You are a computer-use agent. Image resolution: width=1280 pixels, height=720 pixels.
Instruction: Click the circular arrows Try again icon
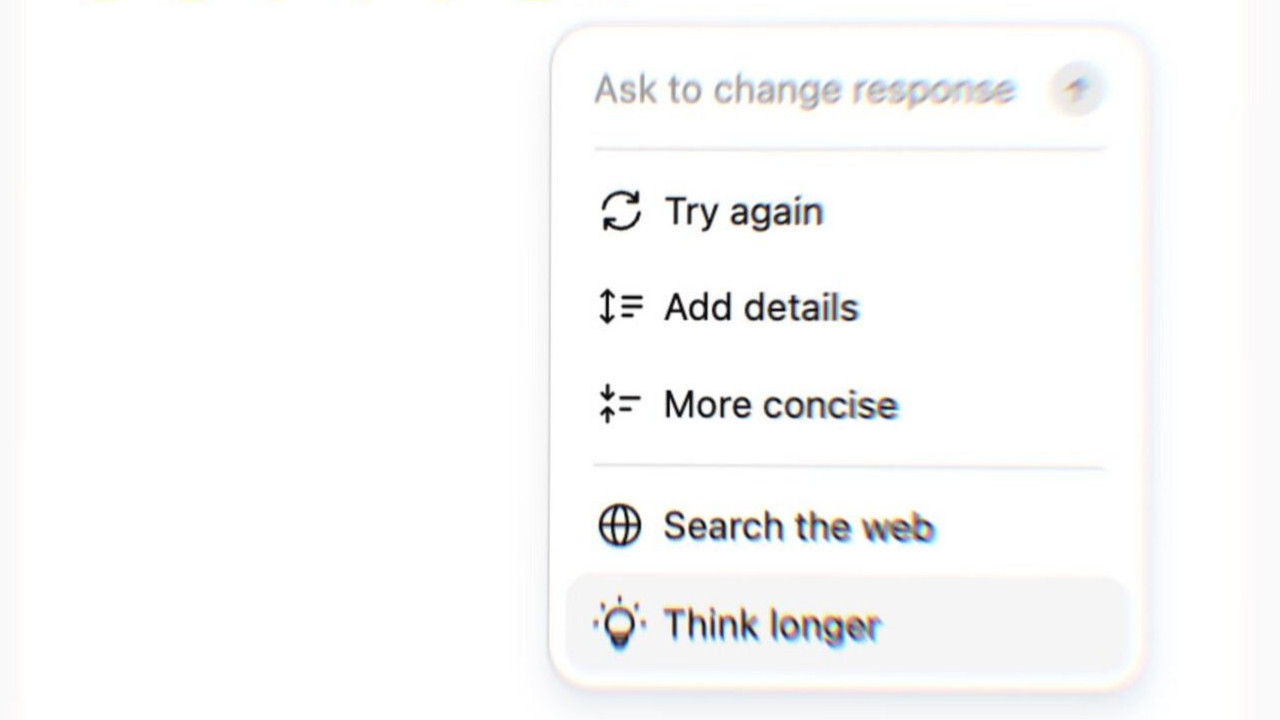[620, 212]
